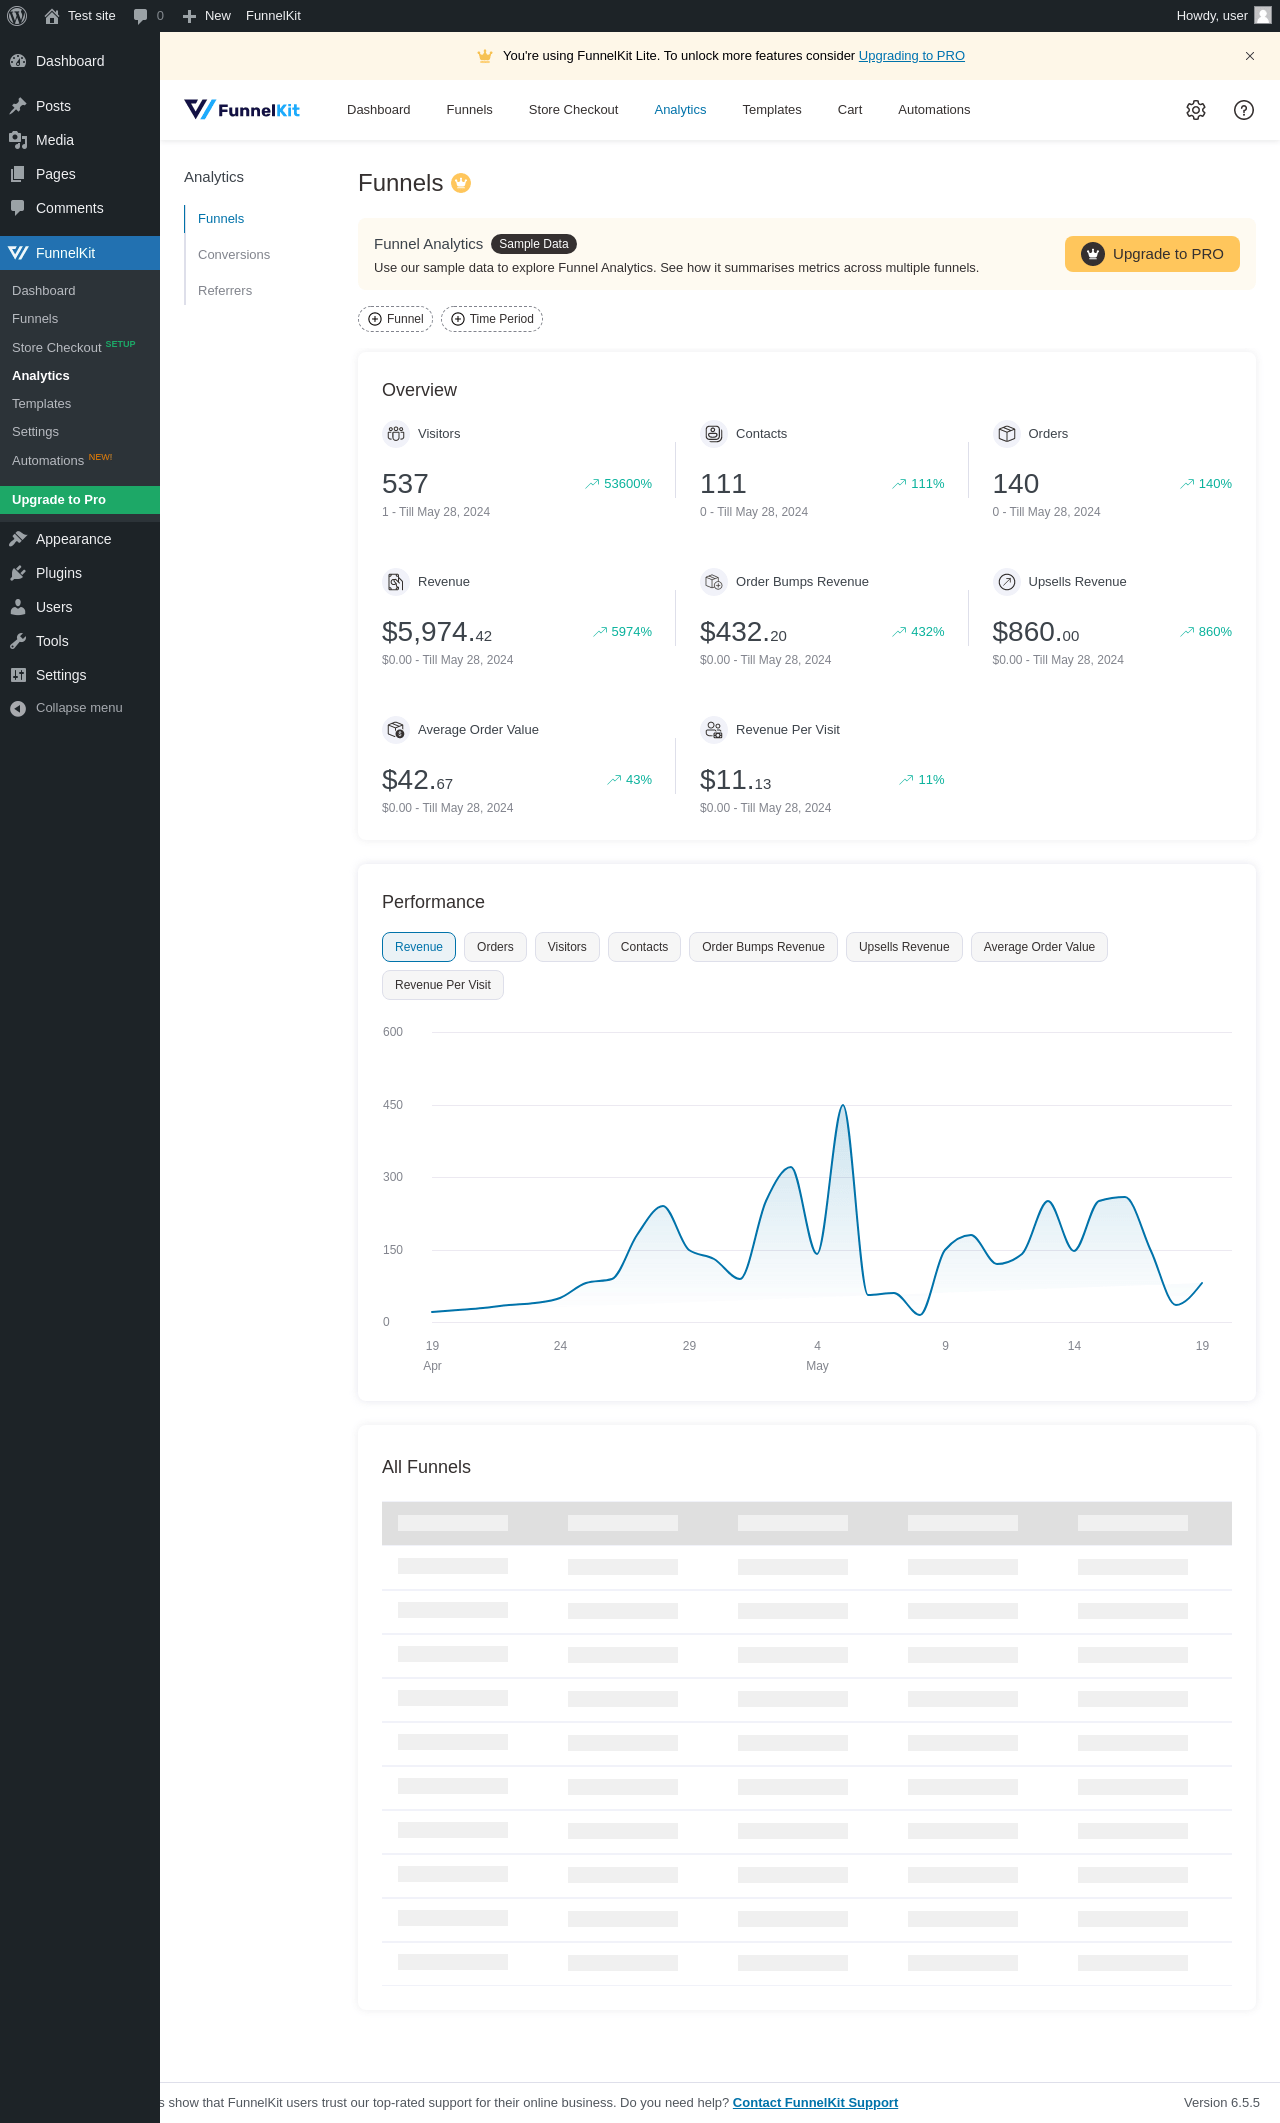Screen dimensions: 1280x2123
Task: Click the Test site home icon
Action: [x=52, y=16]
